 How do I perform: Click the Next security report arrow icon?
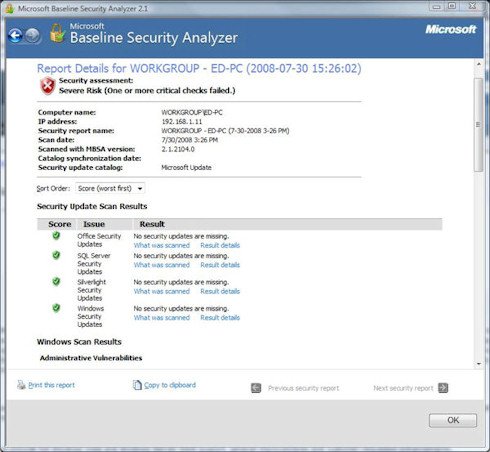(443, 388)
